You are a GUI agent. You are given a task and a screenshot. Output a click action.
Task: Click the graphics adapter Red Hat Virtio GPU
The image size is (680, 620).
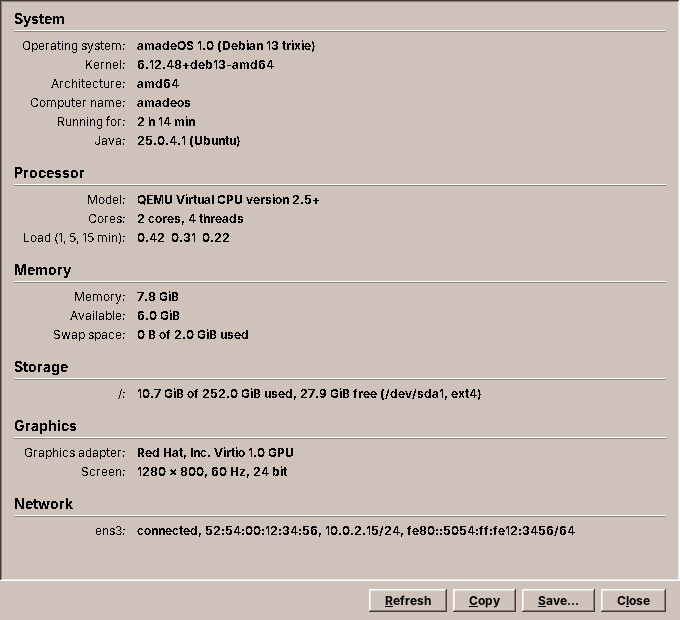[x=215, y=453]
